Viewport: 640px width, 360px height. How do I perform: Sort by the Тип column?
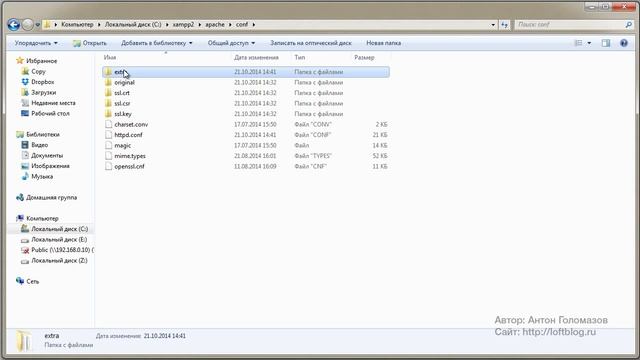tap(300, 58)
